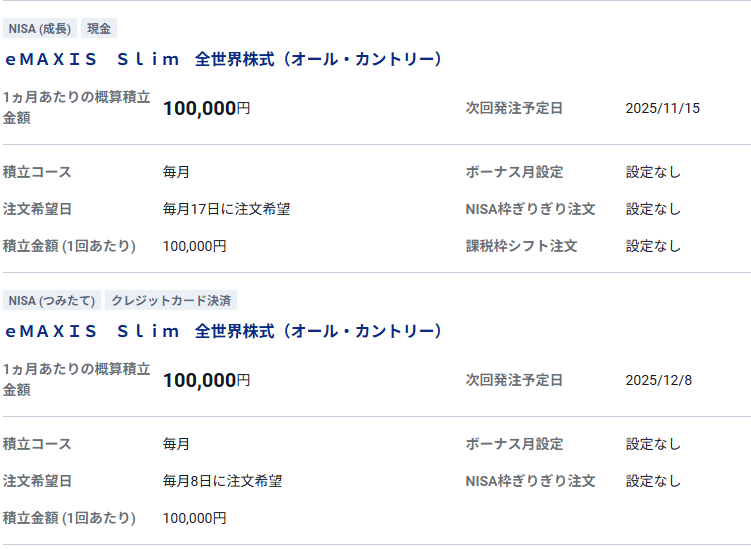751x549 pixels.
Task: Click the 現金 payment tag
Action: [99, 28]
